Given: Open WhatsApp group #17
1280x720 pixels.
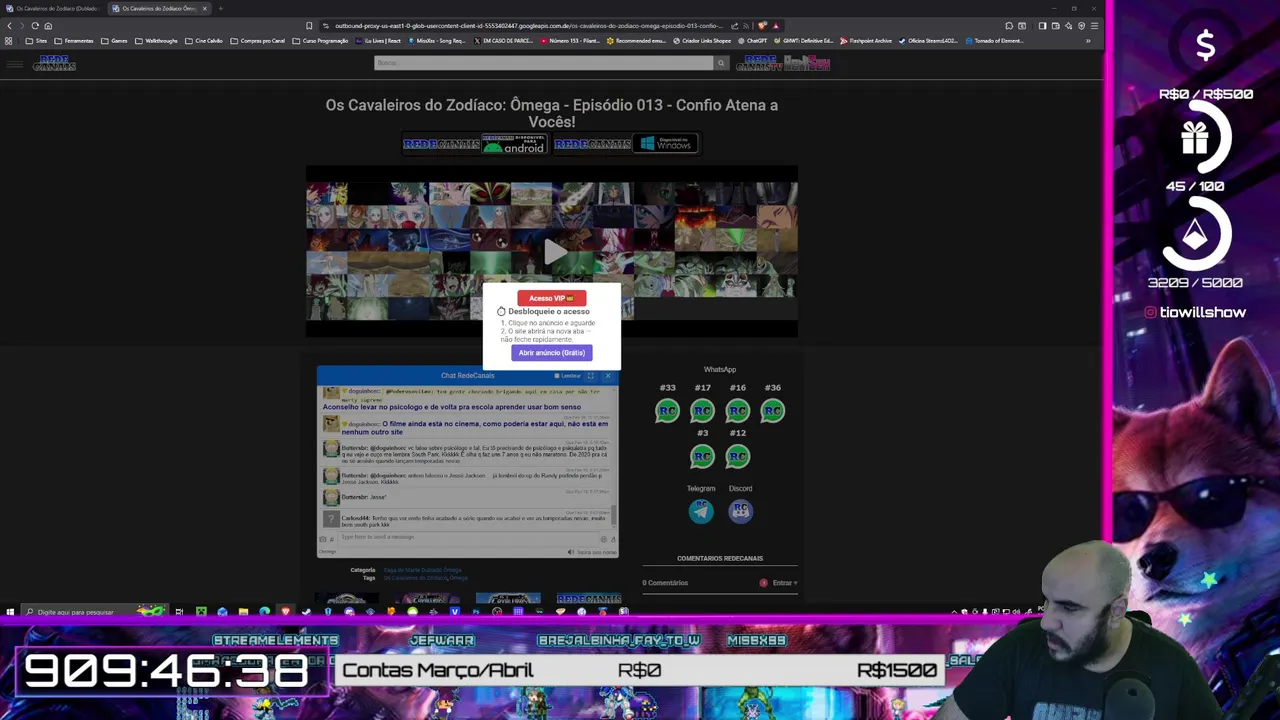Looking at the screenshot, I should tap(702, 411).
